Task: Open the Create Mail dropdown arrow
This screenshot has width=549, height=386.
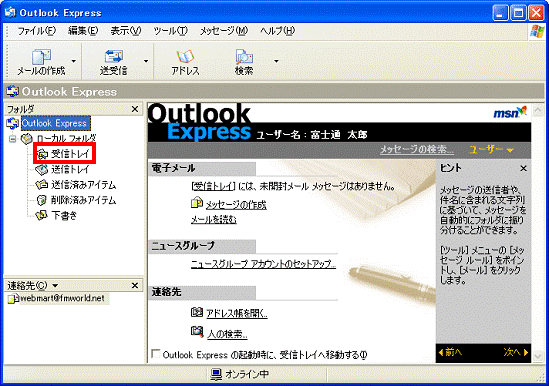Action: point(74,61)
